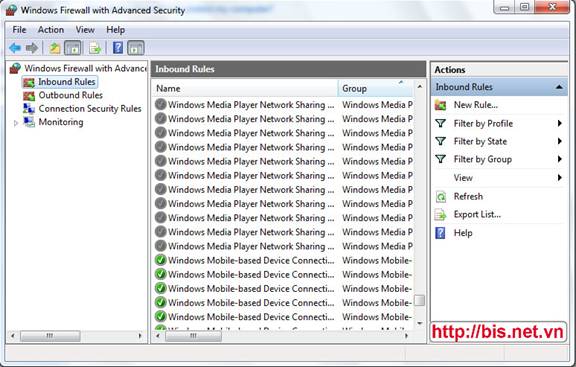Open the View submenu arrow in Actions
The width and height of the screenshot is (576, 367).
click(x=559, y=178)
